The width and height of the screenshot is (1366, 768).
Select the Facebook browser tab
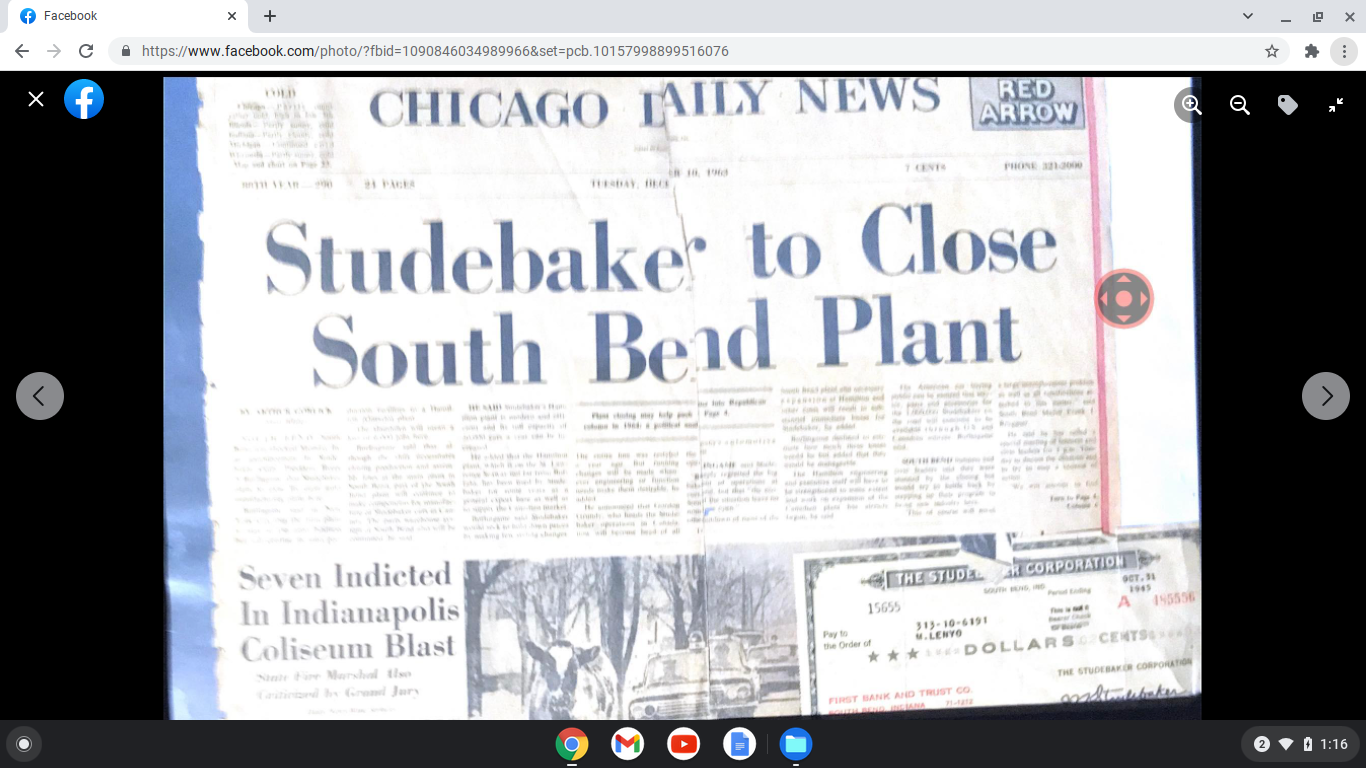tap(128, 16)
